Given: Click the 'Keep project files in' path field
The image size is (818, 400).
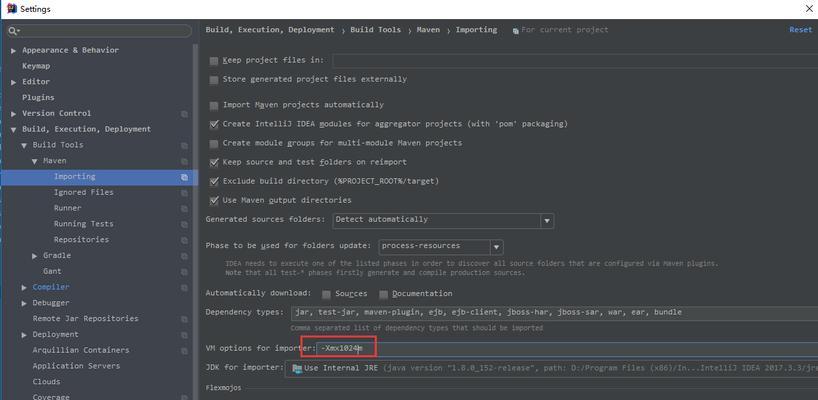Looking at the screenshot, I should point(575,61).
